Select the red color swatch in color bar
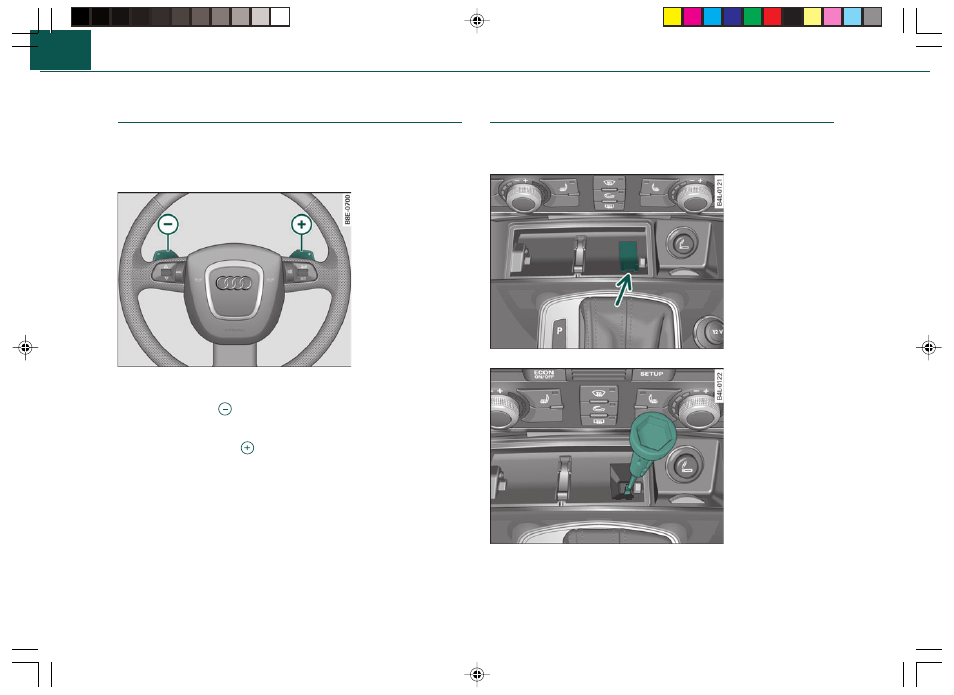The height and width of the screenshot is (695, 954). 773,16
